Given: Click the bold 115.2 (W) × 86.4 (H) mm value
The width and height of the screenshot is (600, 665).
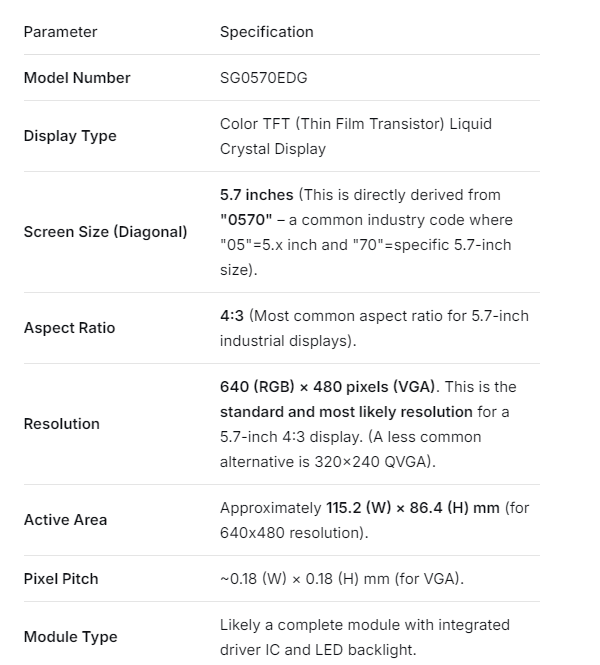Looking at the screenshot, I should (x=413, y=508).
